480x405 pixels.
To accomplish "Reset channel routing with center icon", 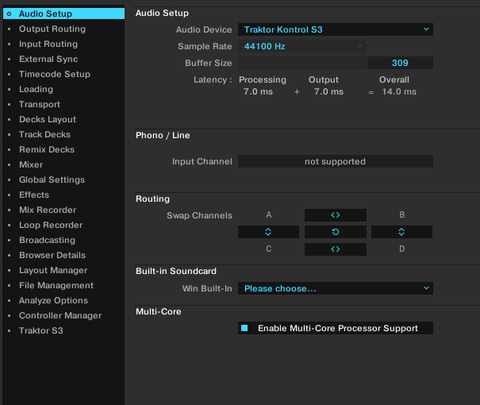I will pyautogui.click(x=335, y=232).
